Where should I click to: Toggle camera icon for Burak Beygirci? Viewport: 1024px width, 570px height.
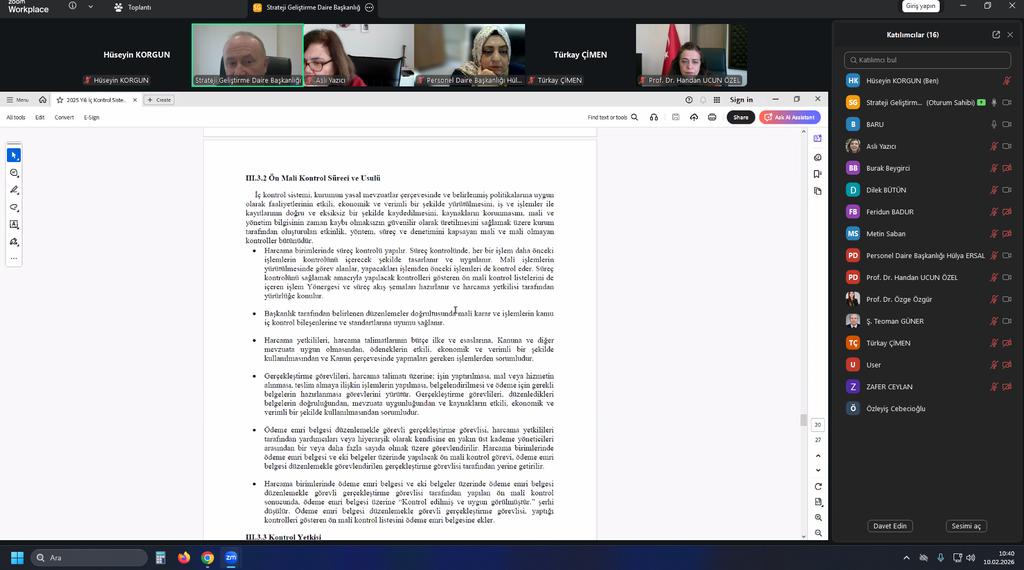tap(1007, 168)
